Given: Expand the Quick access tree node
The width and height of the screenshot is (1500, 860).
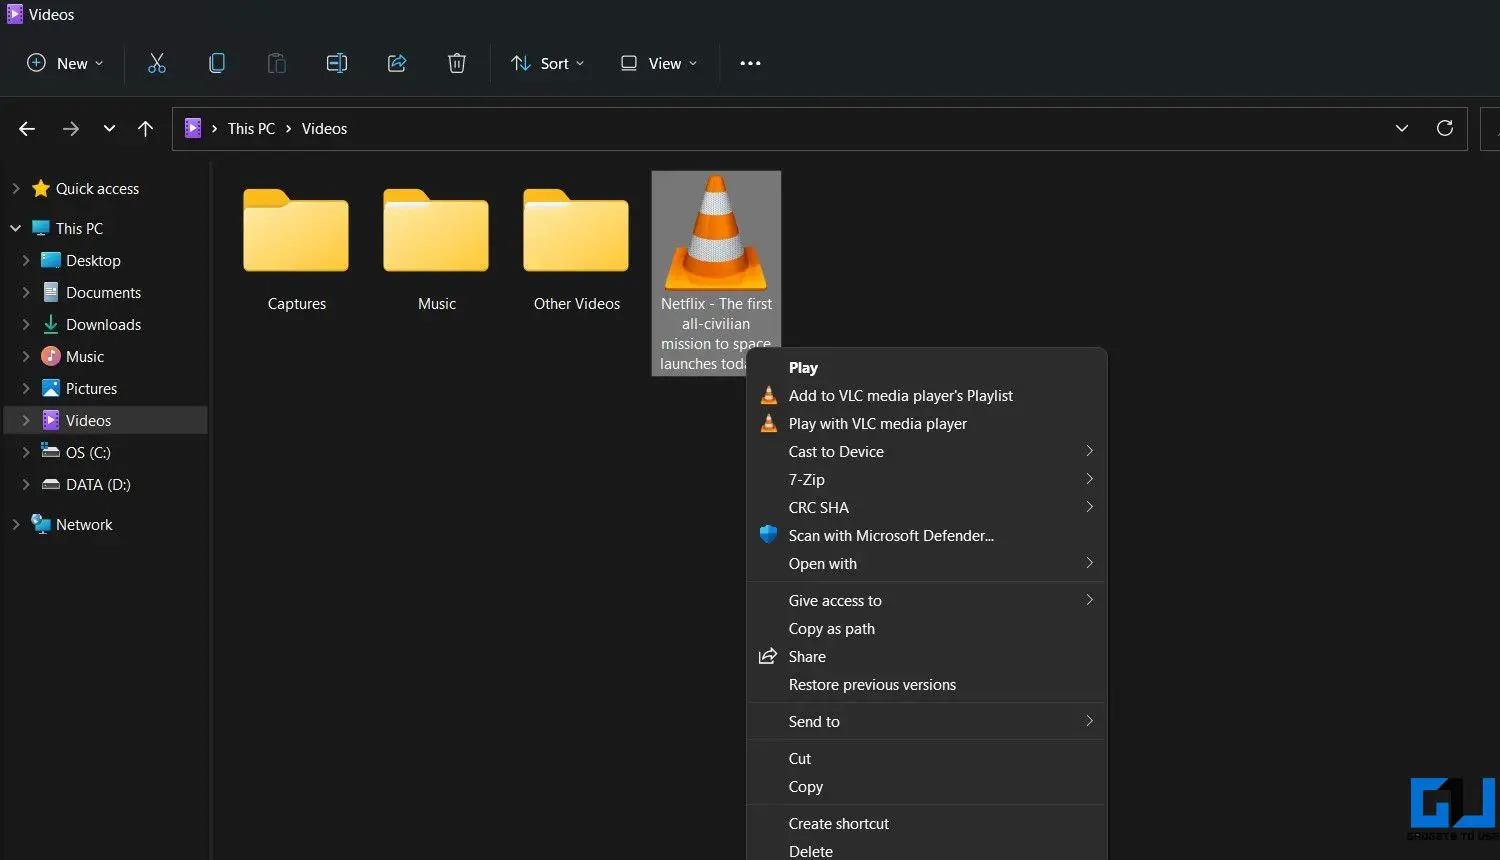Looking at the screenshot, I should coord(15,188).
